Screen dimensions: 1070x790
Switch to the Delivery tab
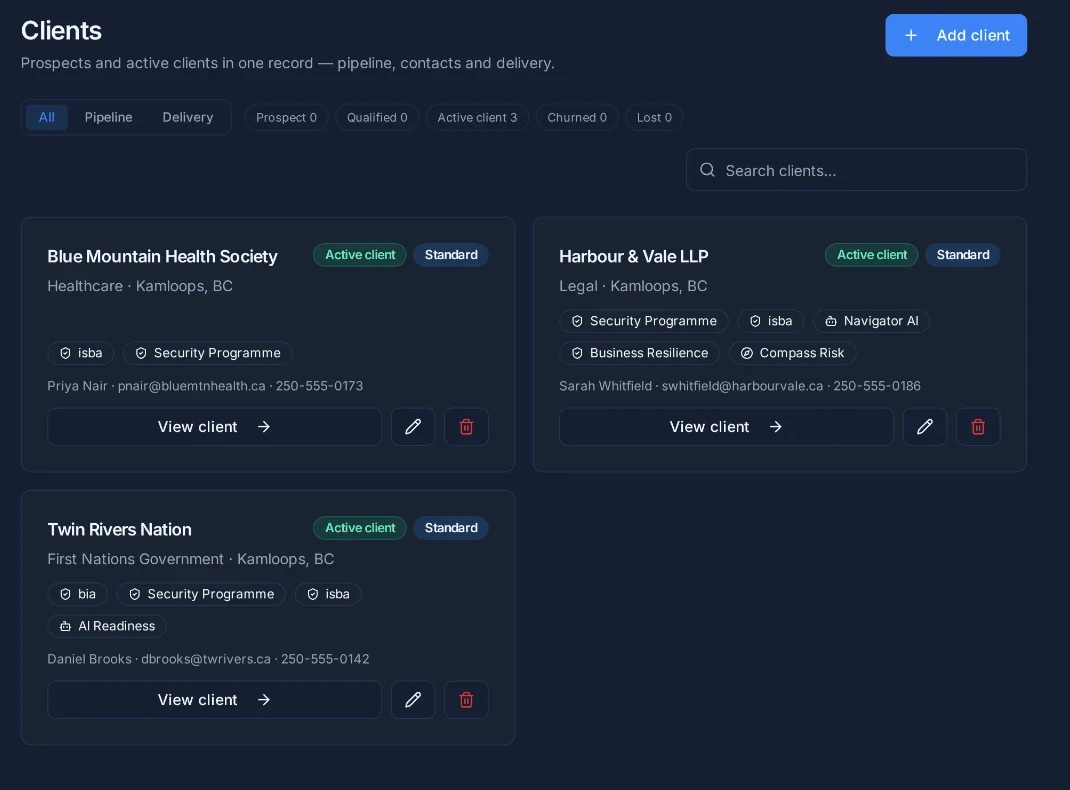tap(188, 117)
